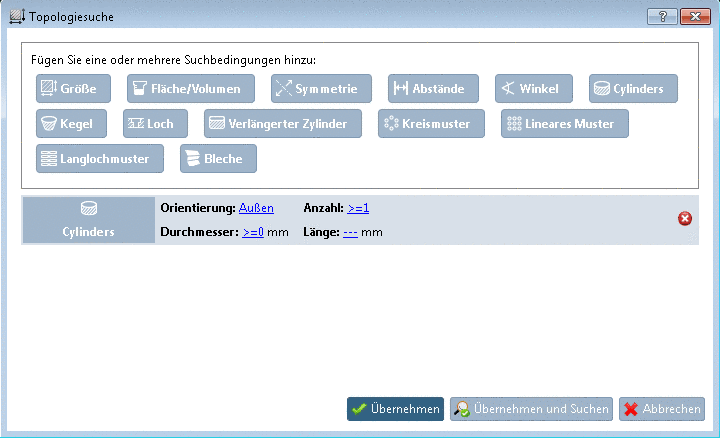Change Orientierung value Außen
This screenshot has height=438, width=720.
(x=256, y=208)
